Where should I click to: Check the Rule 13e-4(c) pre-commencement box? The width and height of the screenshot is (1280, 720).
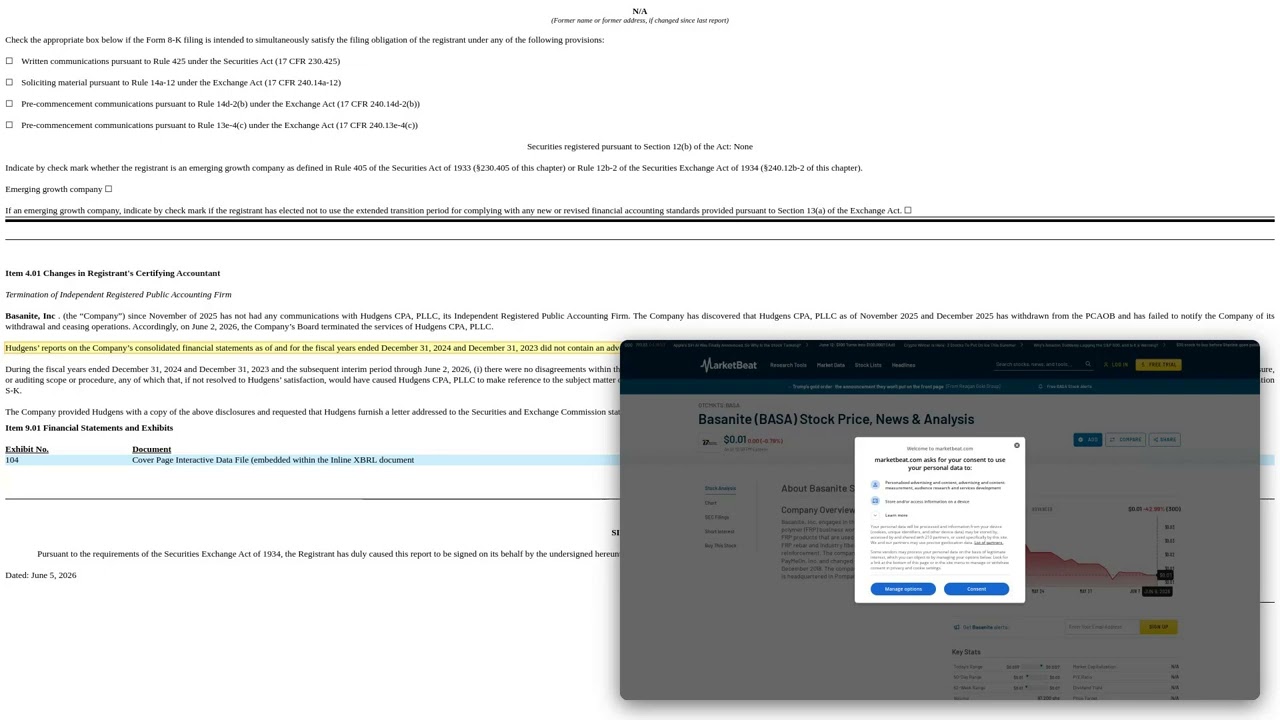[9, 125]
